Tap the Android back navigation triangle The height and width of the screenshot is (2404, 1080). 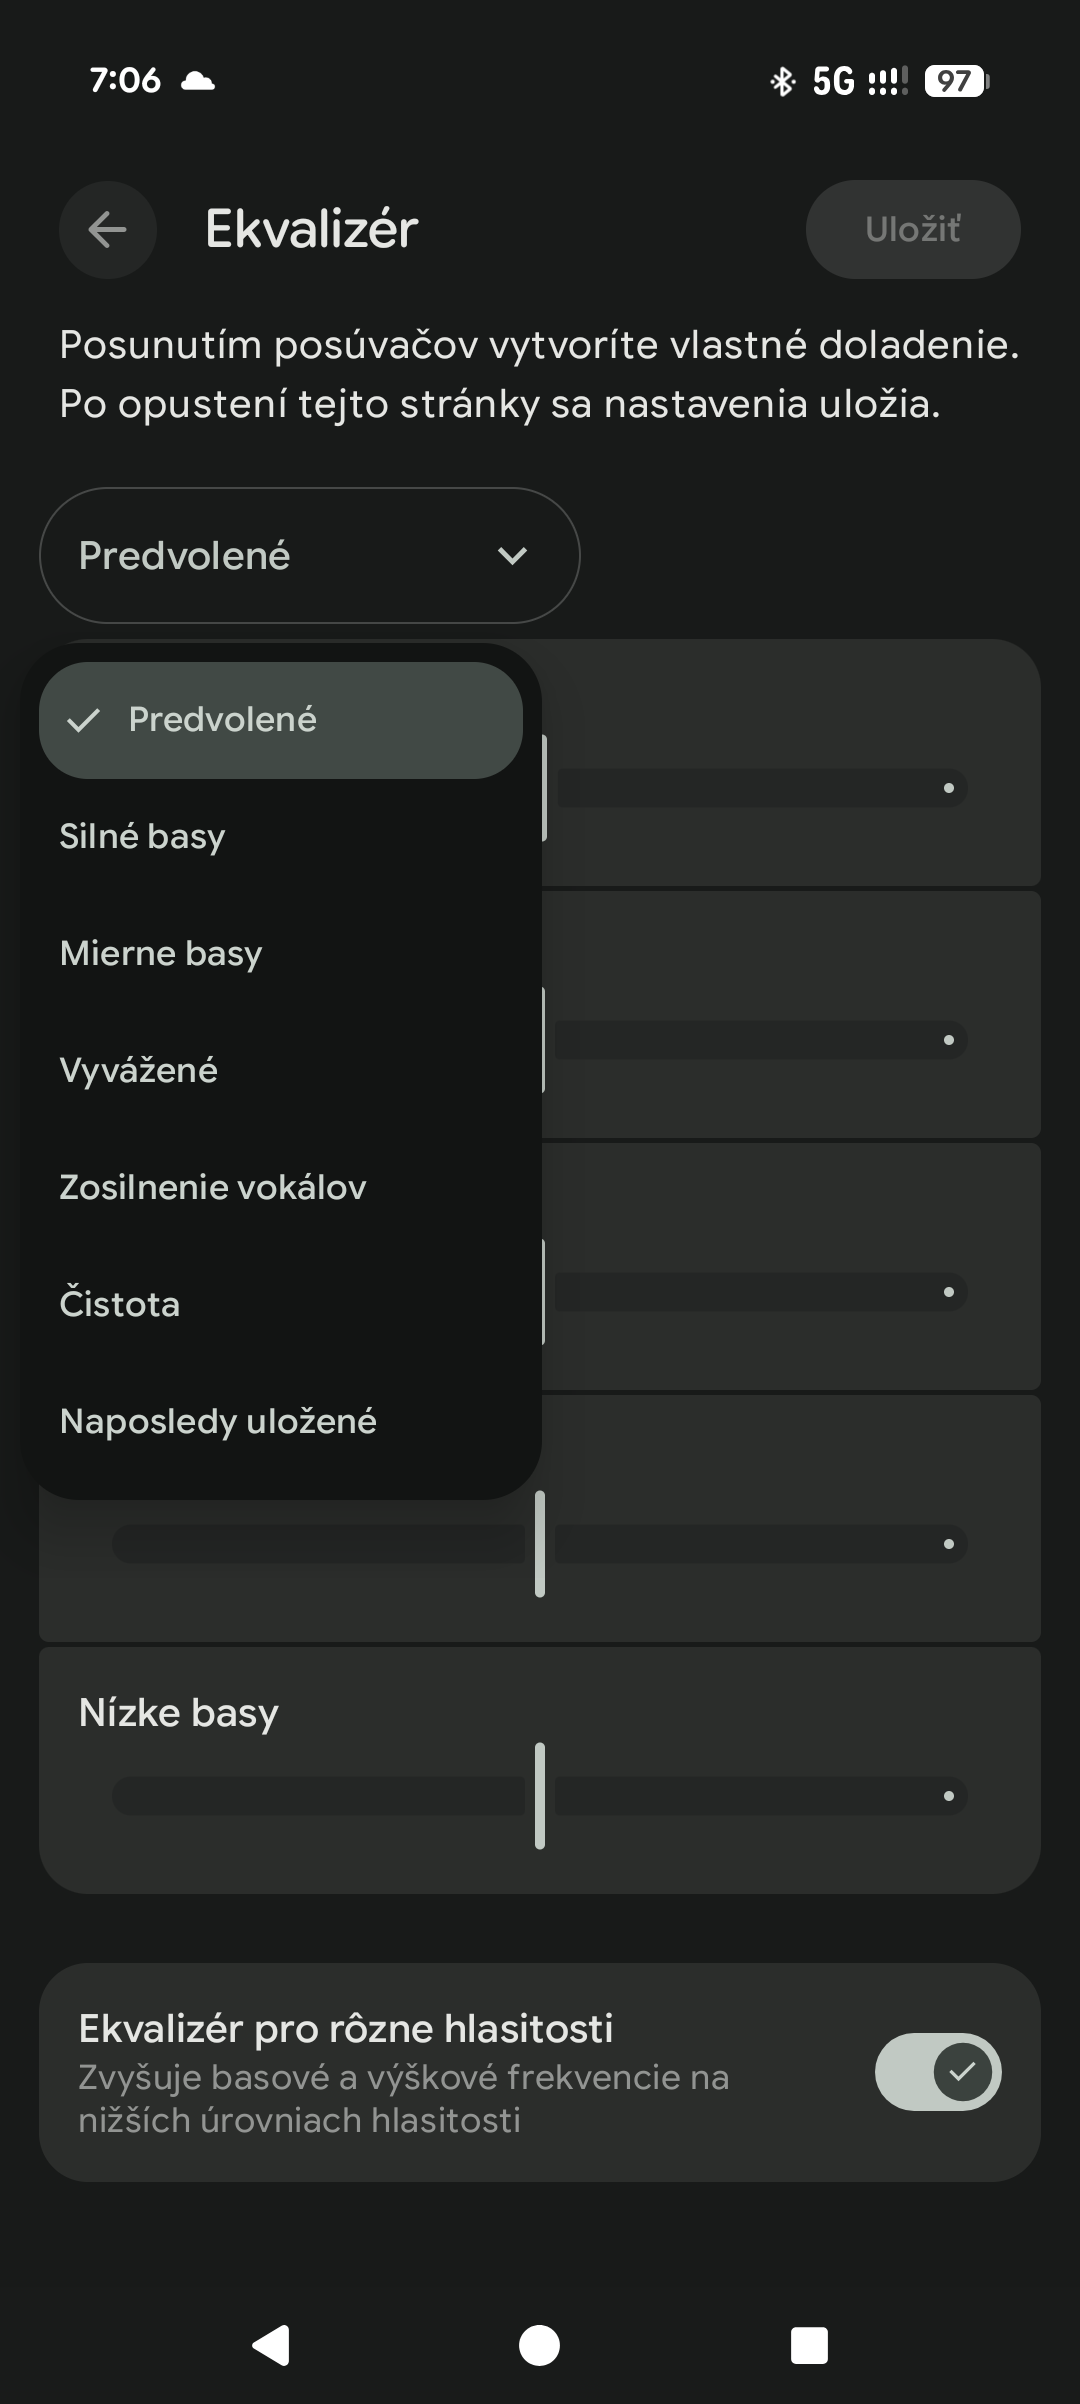tap(271, 2344)
